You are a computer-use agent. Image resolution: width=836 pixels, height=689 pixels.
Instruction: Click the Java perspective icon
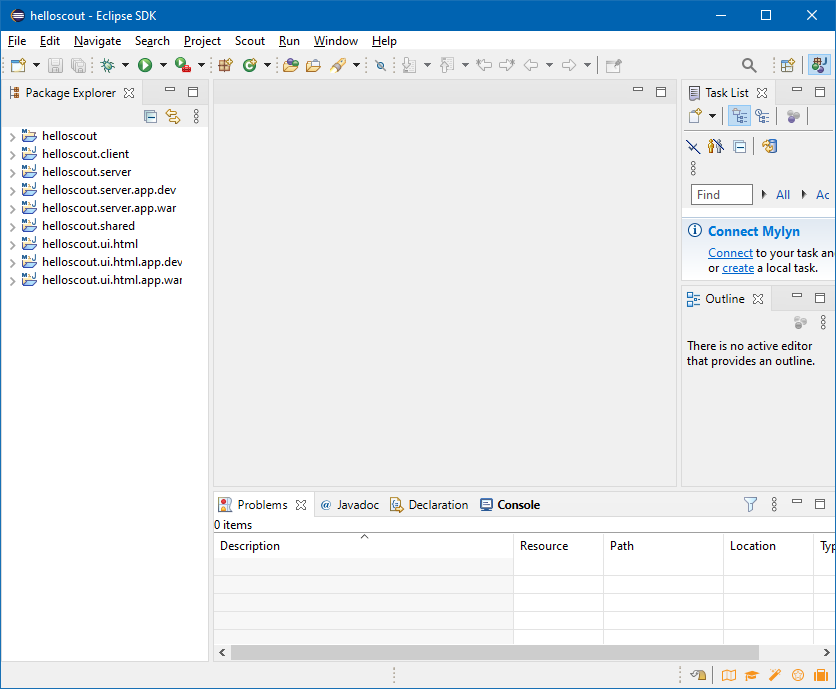pyautogui.click(x=820, y=65)
